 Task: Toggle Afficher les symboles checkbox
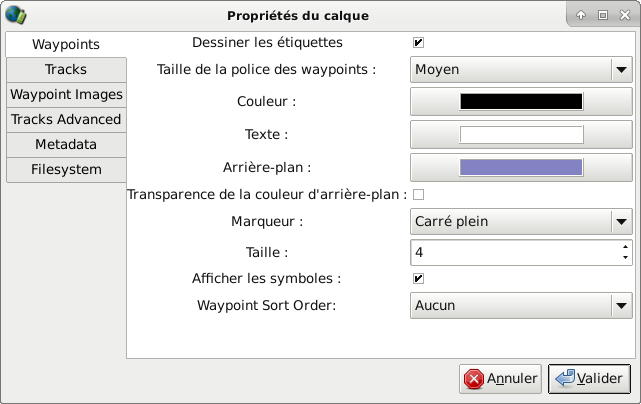click(418, 278)
